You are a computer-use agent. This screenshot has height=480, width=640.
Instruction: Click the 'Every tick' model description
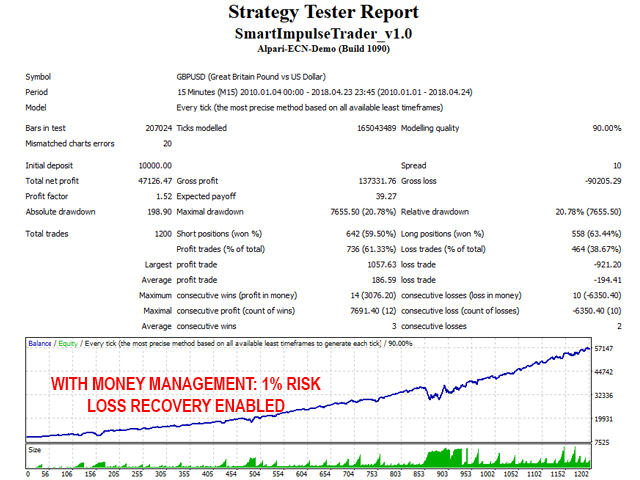[x=310, y=108]
